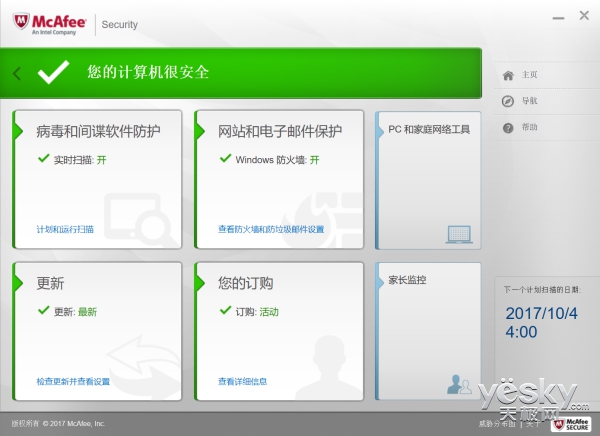This screenshot has height=436, width=600.
Task: Click the green check beside 实时扫描
Action: [44, 158]
